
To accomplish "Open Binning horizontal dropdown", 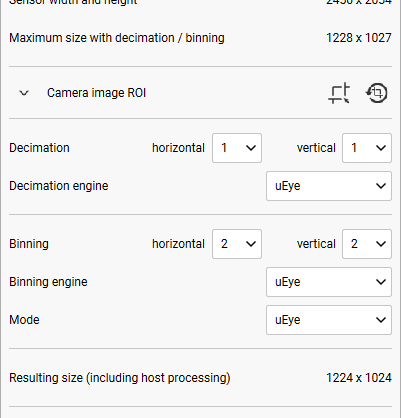I will [x=237, y=244].
